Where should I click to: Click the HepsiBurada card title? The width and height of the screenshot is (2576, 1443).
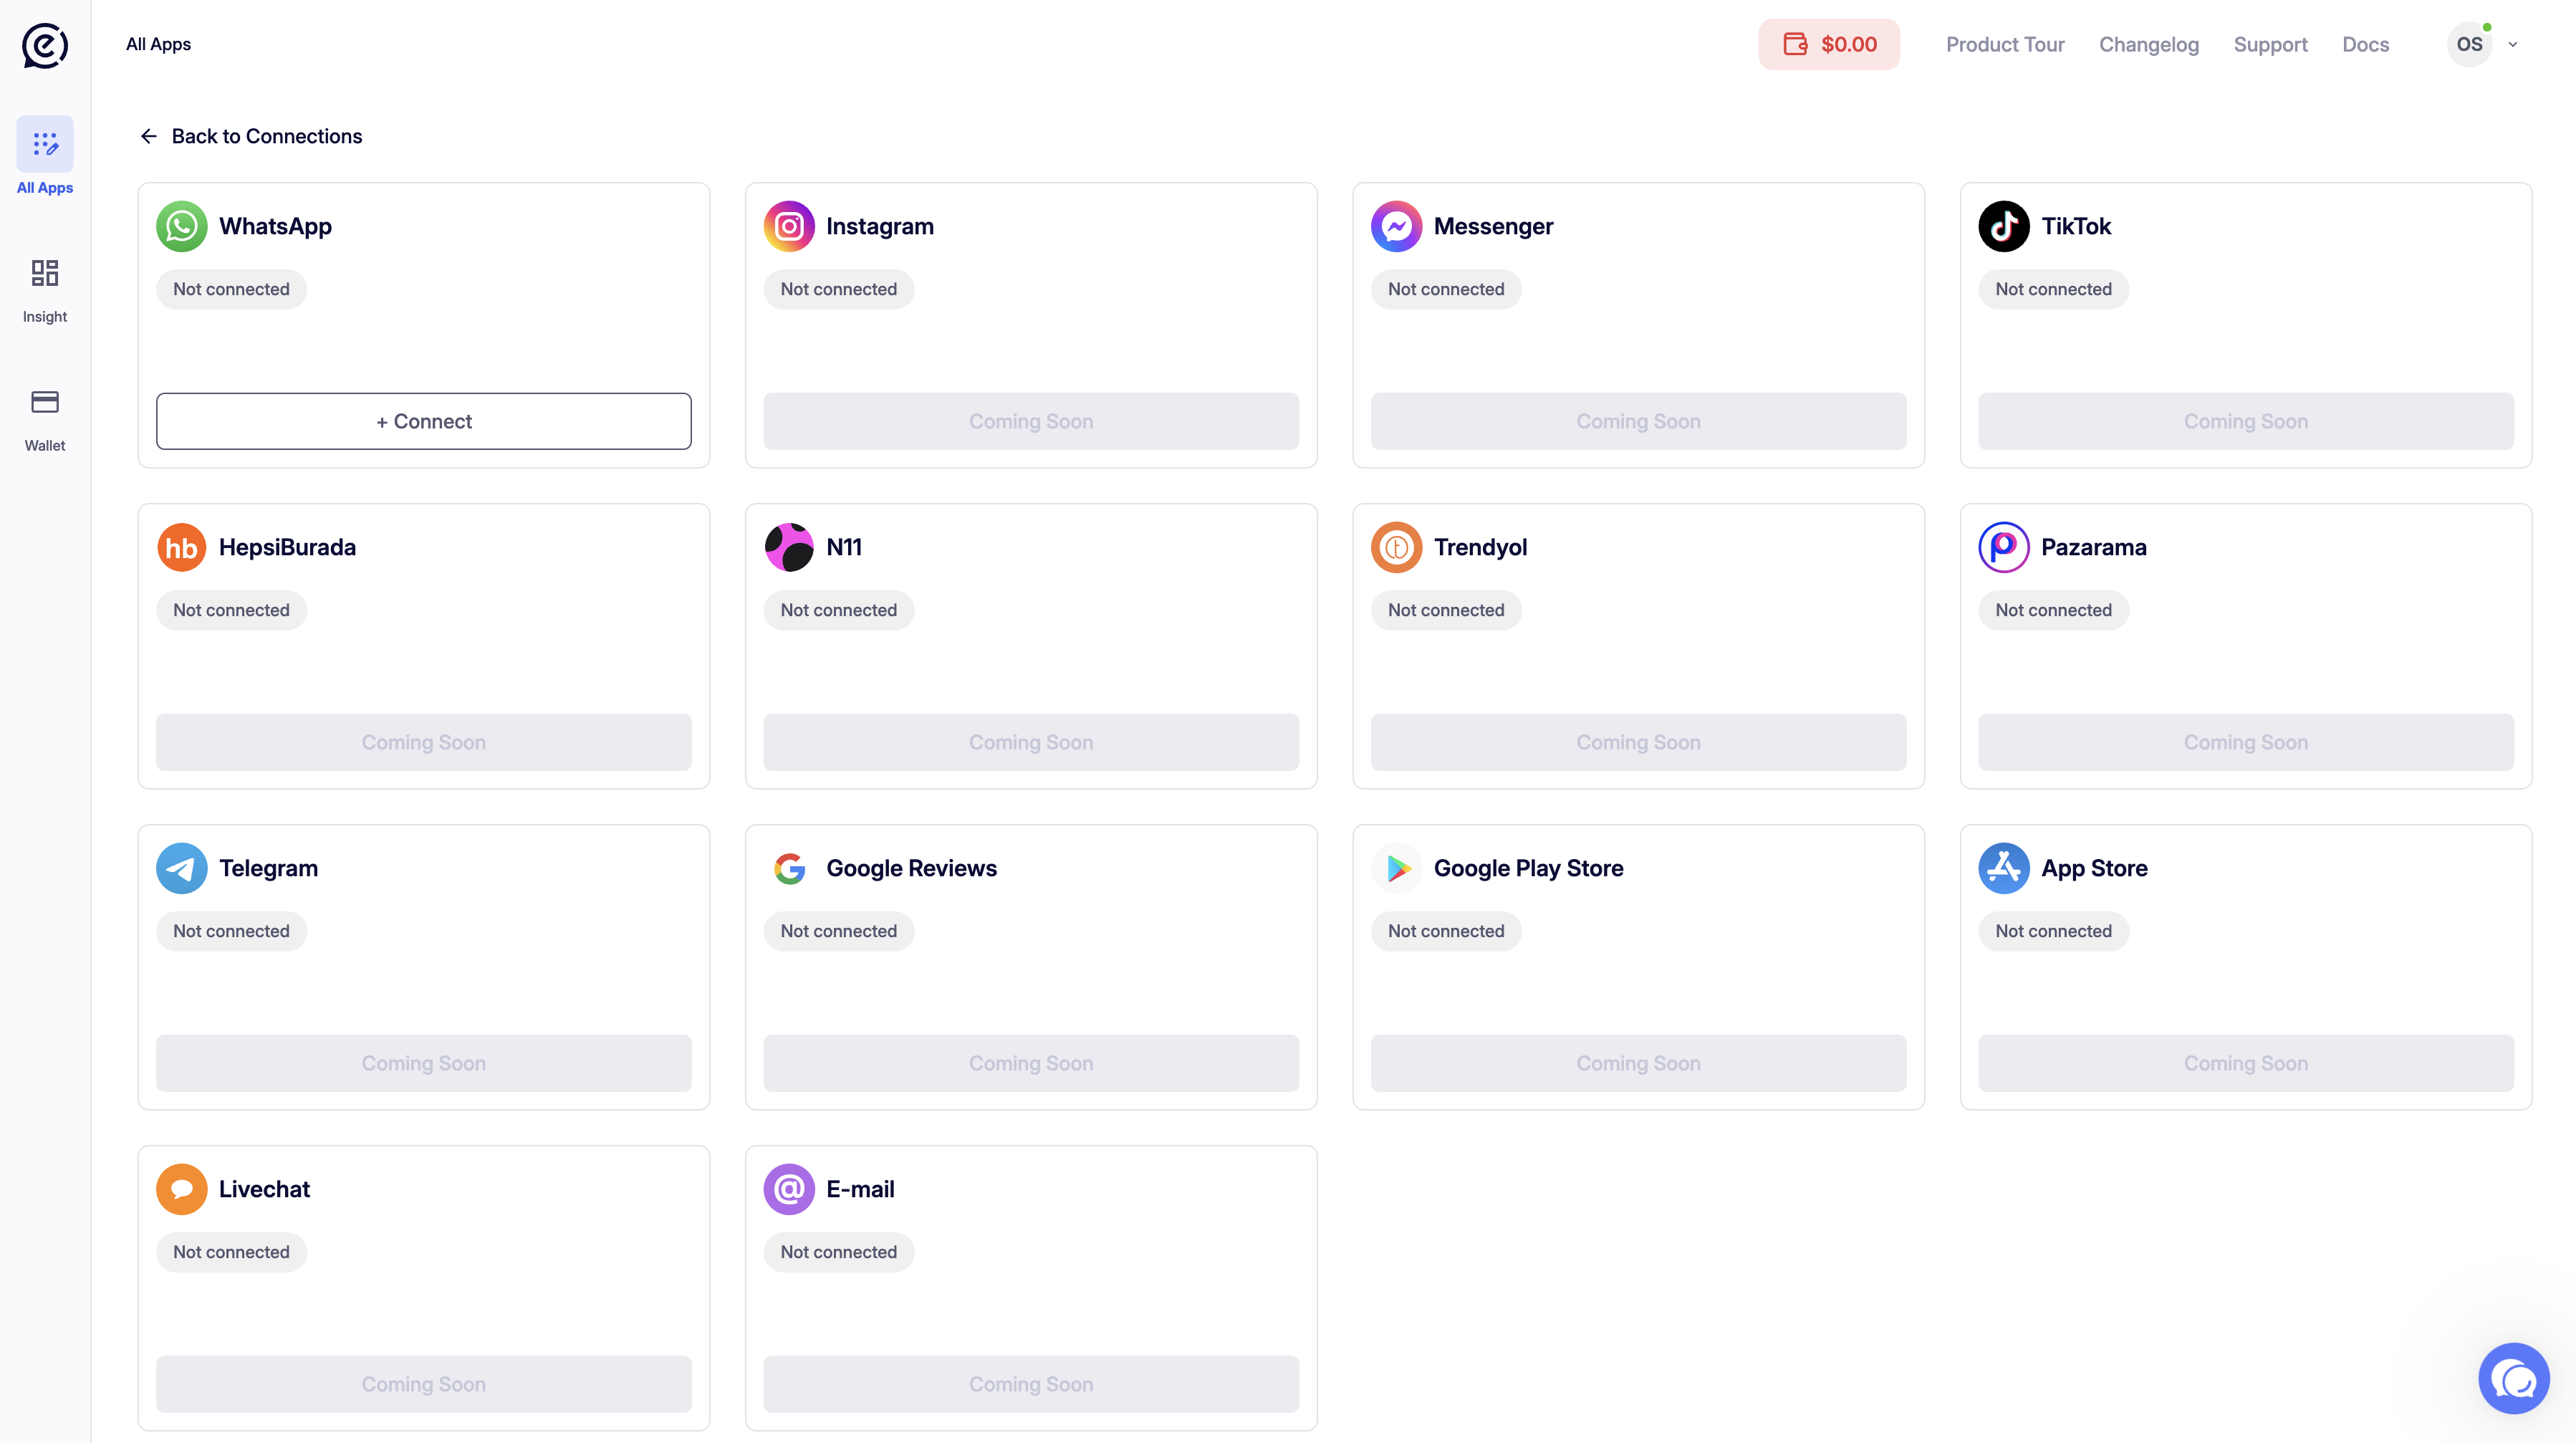click(287, 547)
